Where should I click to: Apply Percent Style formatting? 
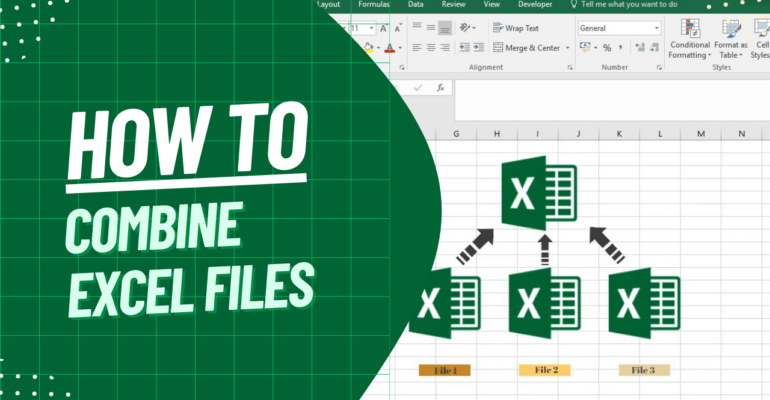pyautogui.click(x=607, y=48)
